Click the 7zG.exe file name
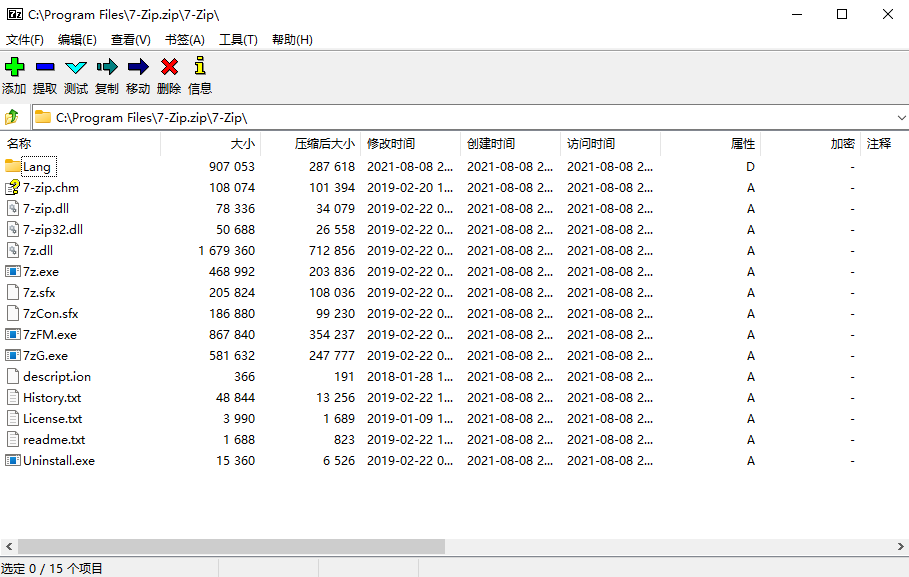Screen dimensions: 909x577 (45, 355)
